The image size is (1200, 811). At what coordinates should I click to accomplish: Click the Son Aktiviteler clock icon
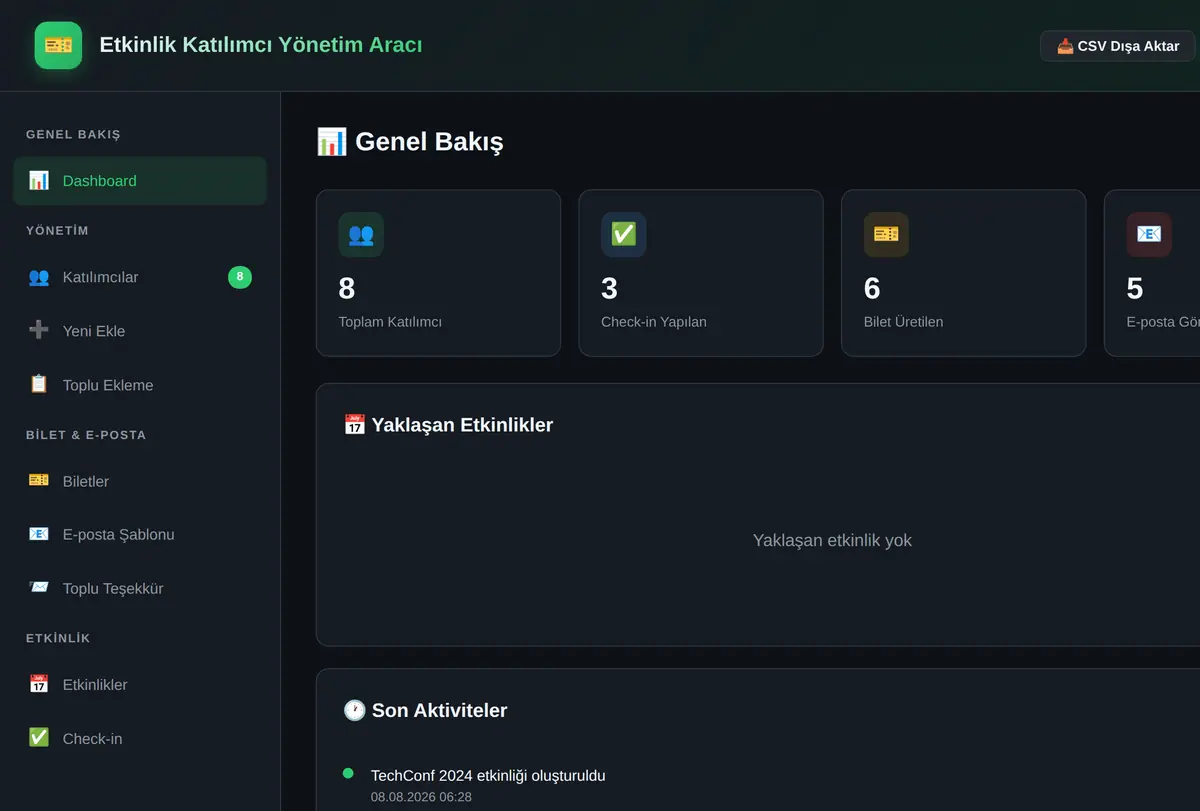point(354,710)
